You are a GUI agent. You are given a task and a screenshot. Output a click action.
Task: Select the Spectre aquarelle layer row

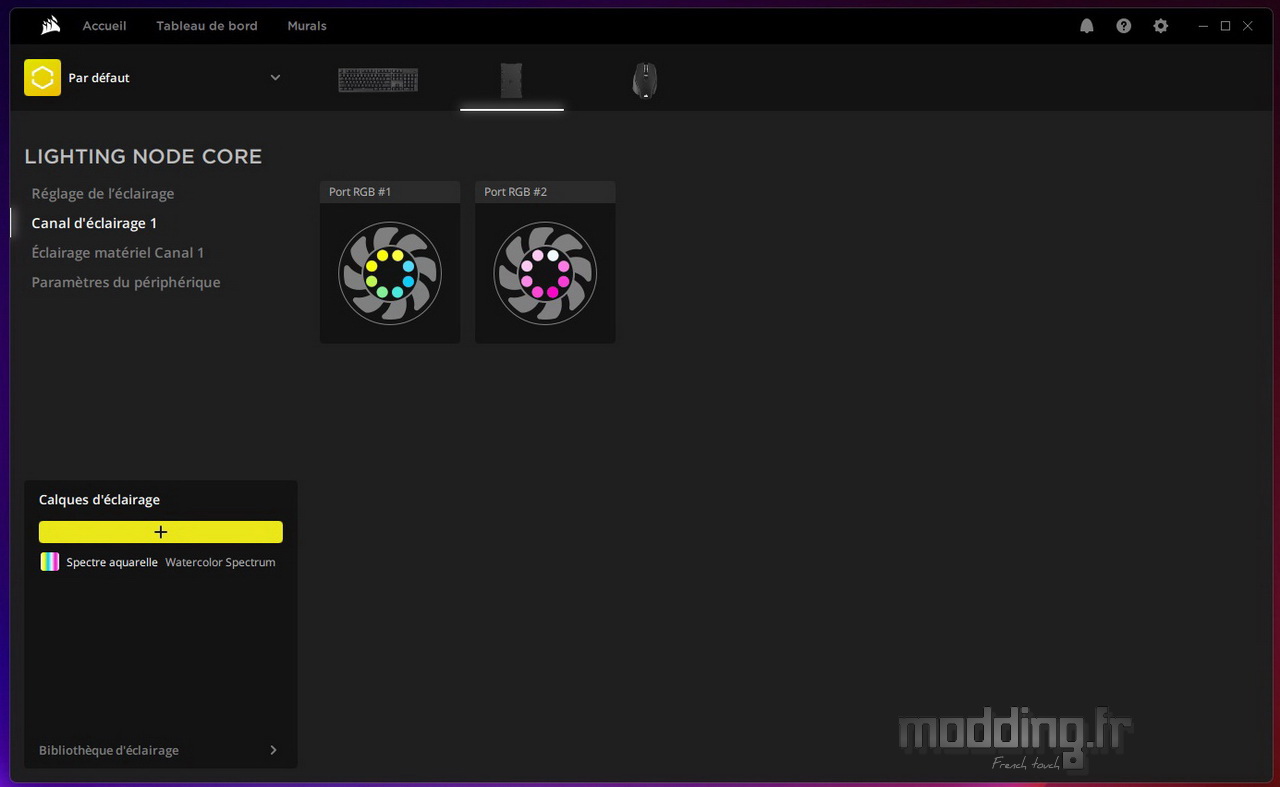point(161,562)
